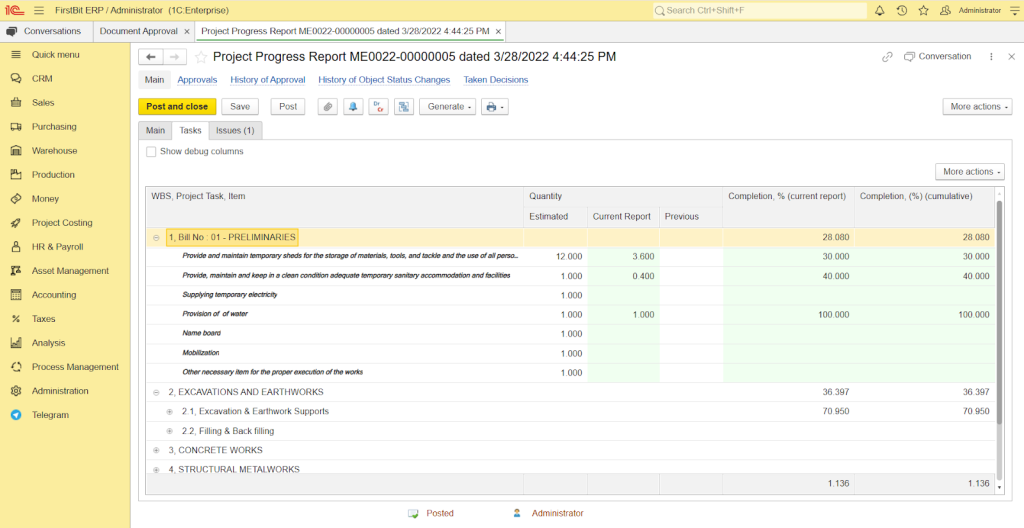Open History of Object Status Changes
The height and width of the screenshot is (528, 1024).
pos(384,80)
